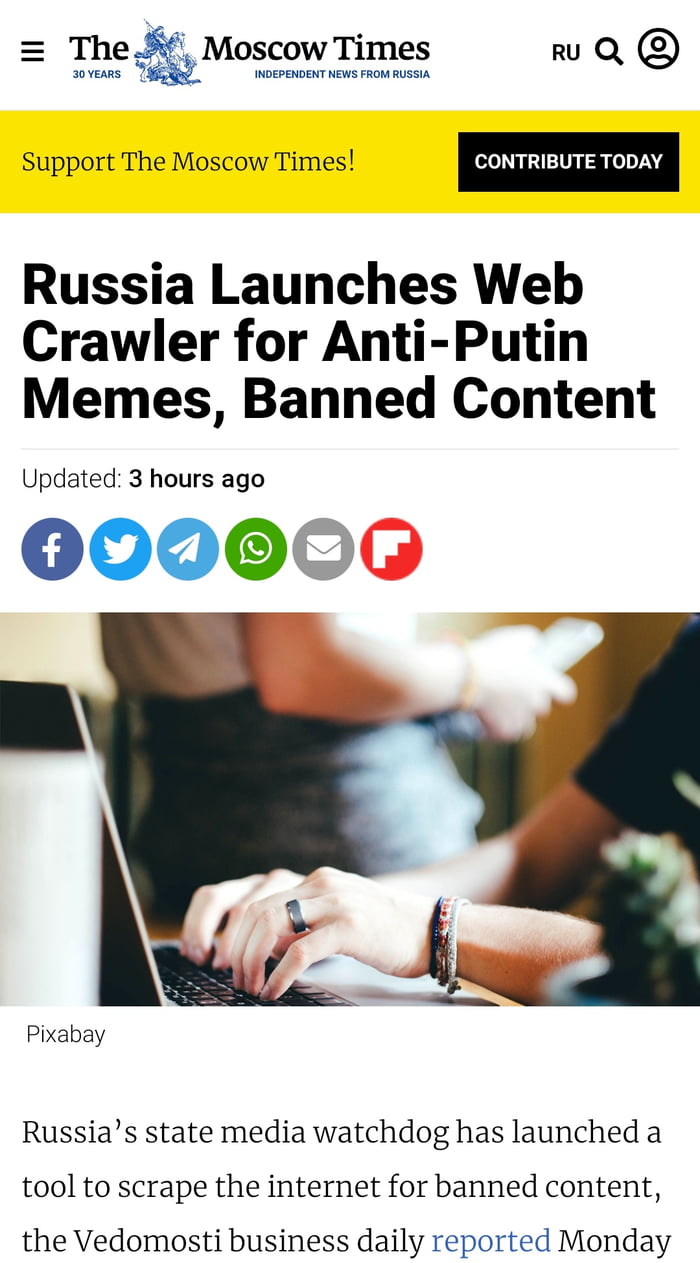Share the article on WhatsApp

(x=256, y=549)
